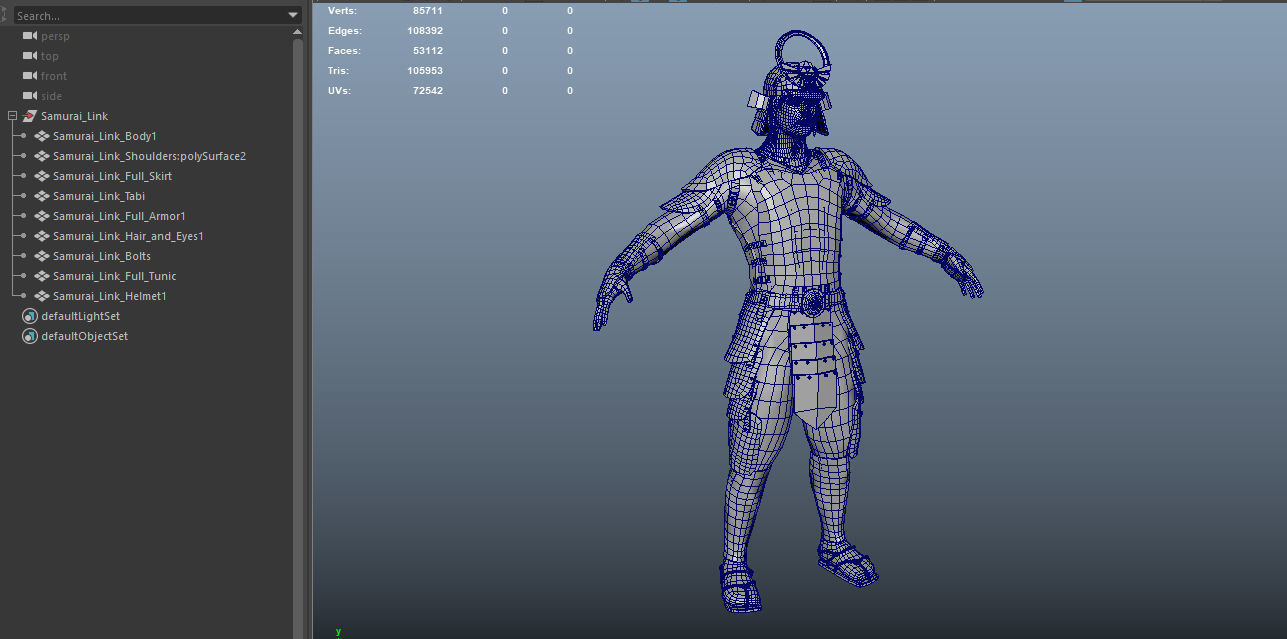Click the mesh icon of Samurai_Link_Full_Armor1
Viewport: 1287px width, 639px height.
(42, 216)
